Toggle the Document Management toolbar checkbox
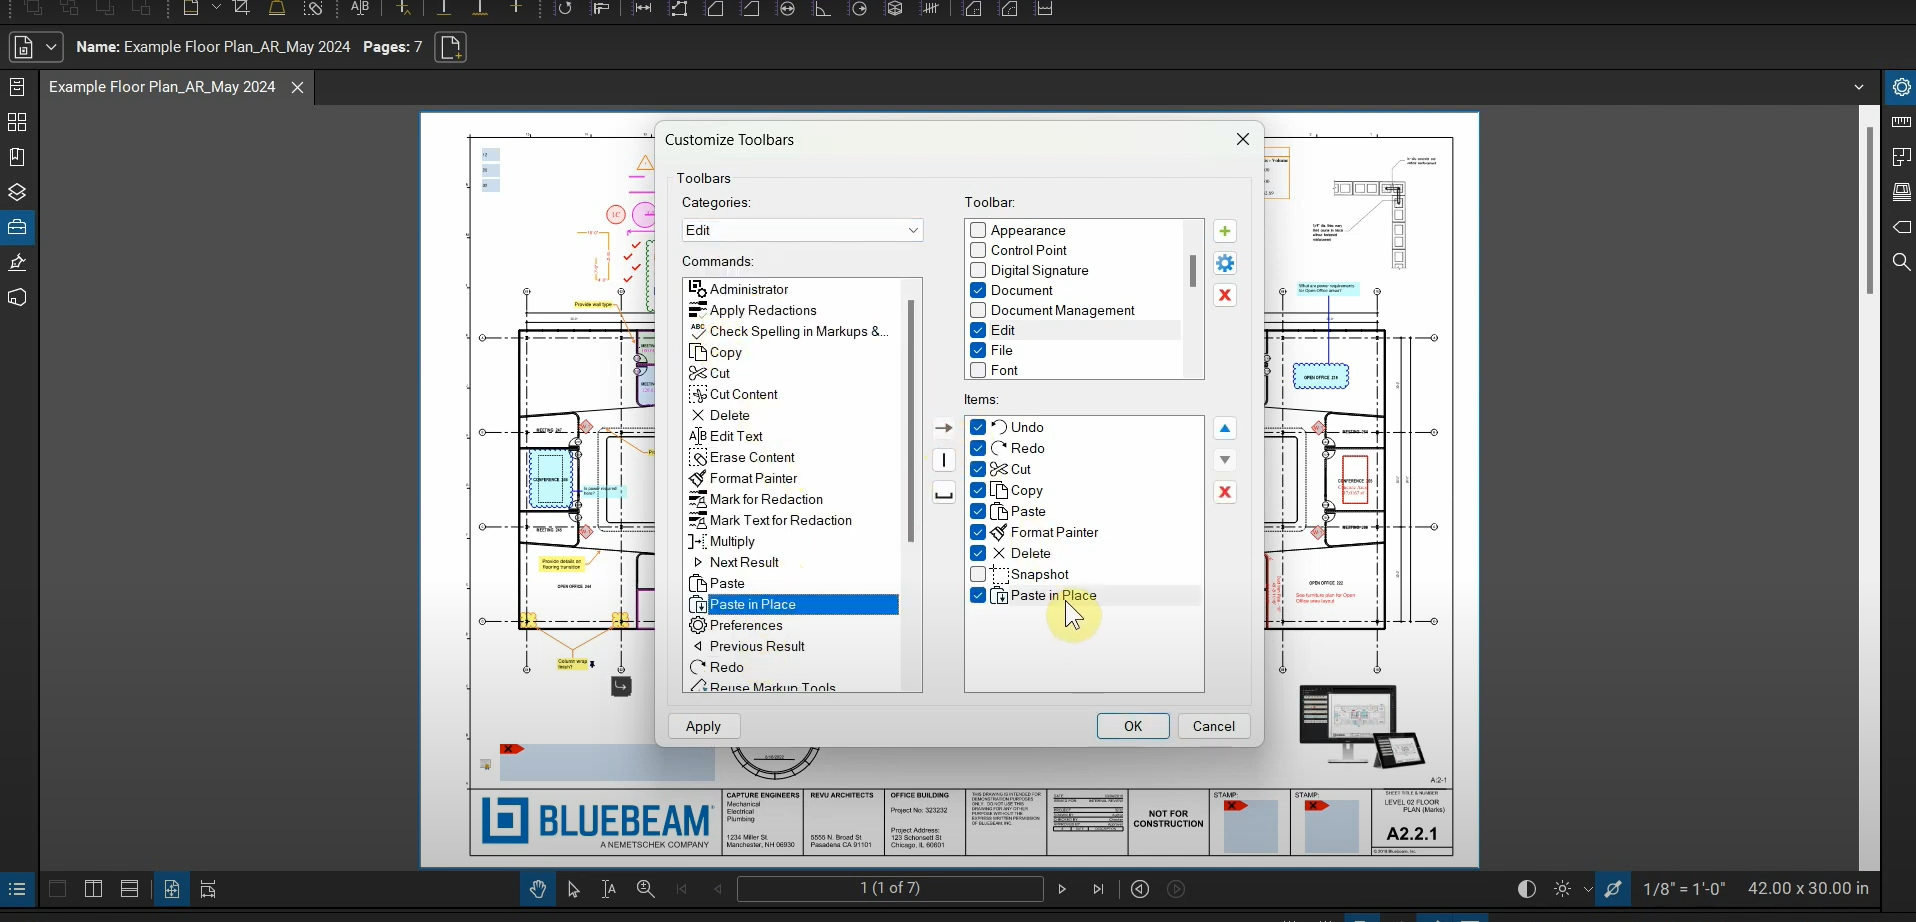Image resolution: width=1916 pixels, height=922 pixels. (977, 310)
